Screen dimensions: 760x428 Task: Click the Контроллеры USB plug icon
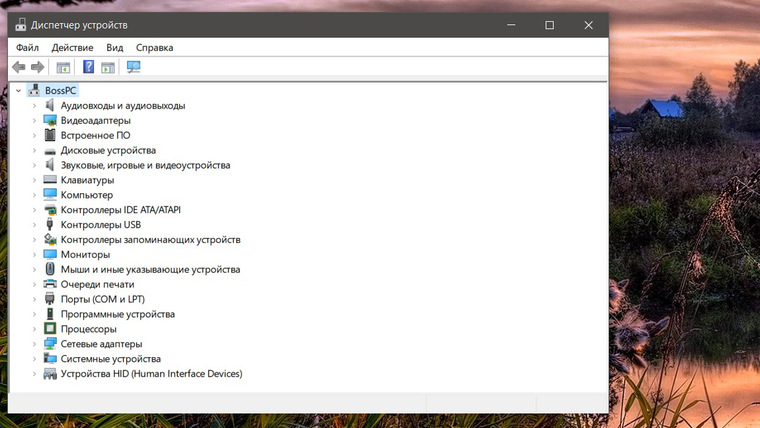tap(49, 224)
